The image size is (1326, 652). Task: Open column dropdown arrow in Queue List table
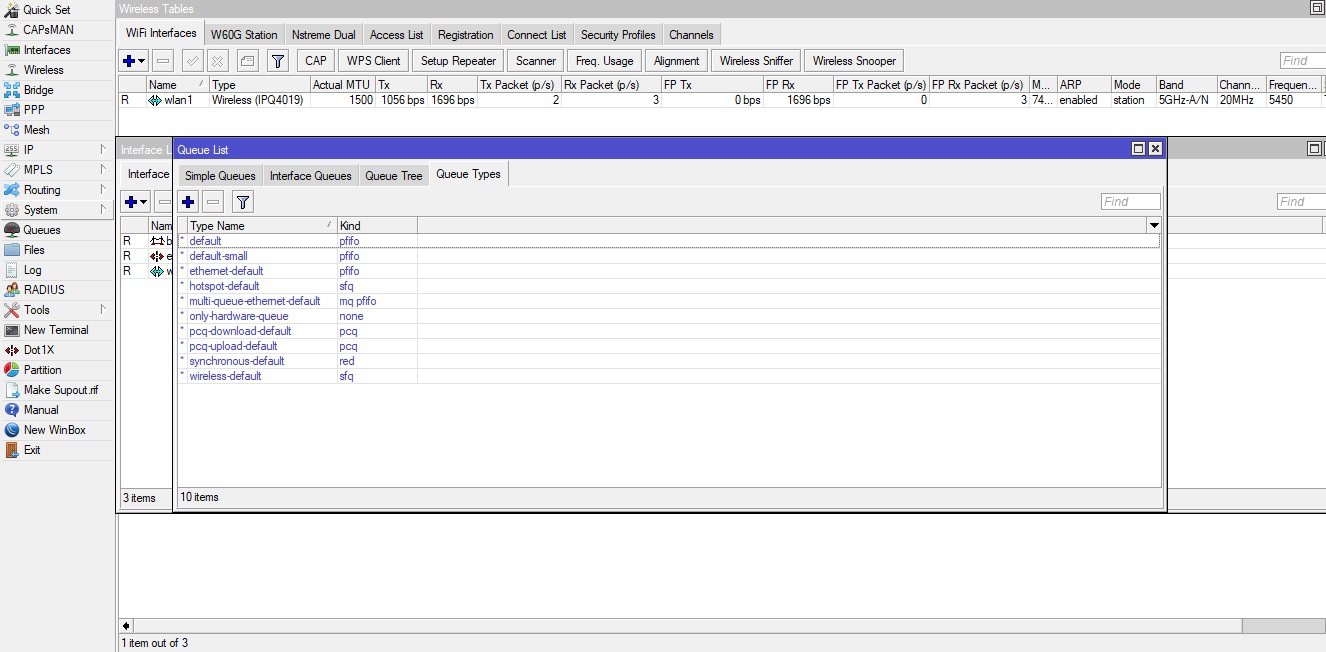click(1154, 226)
